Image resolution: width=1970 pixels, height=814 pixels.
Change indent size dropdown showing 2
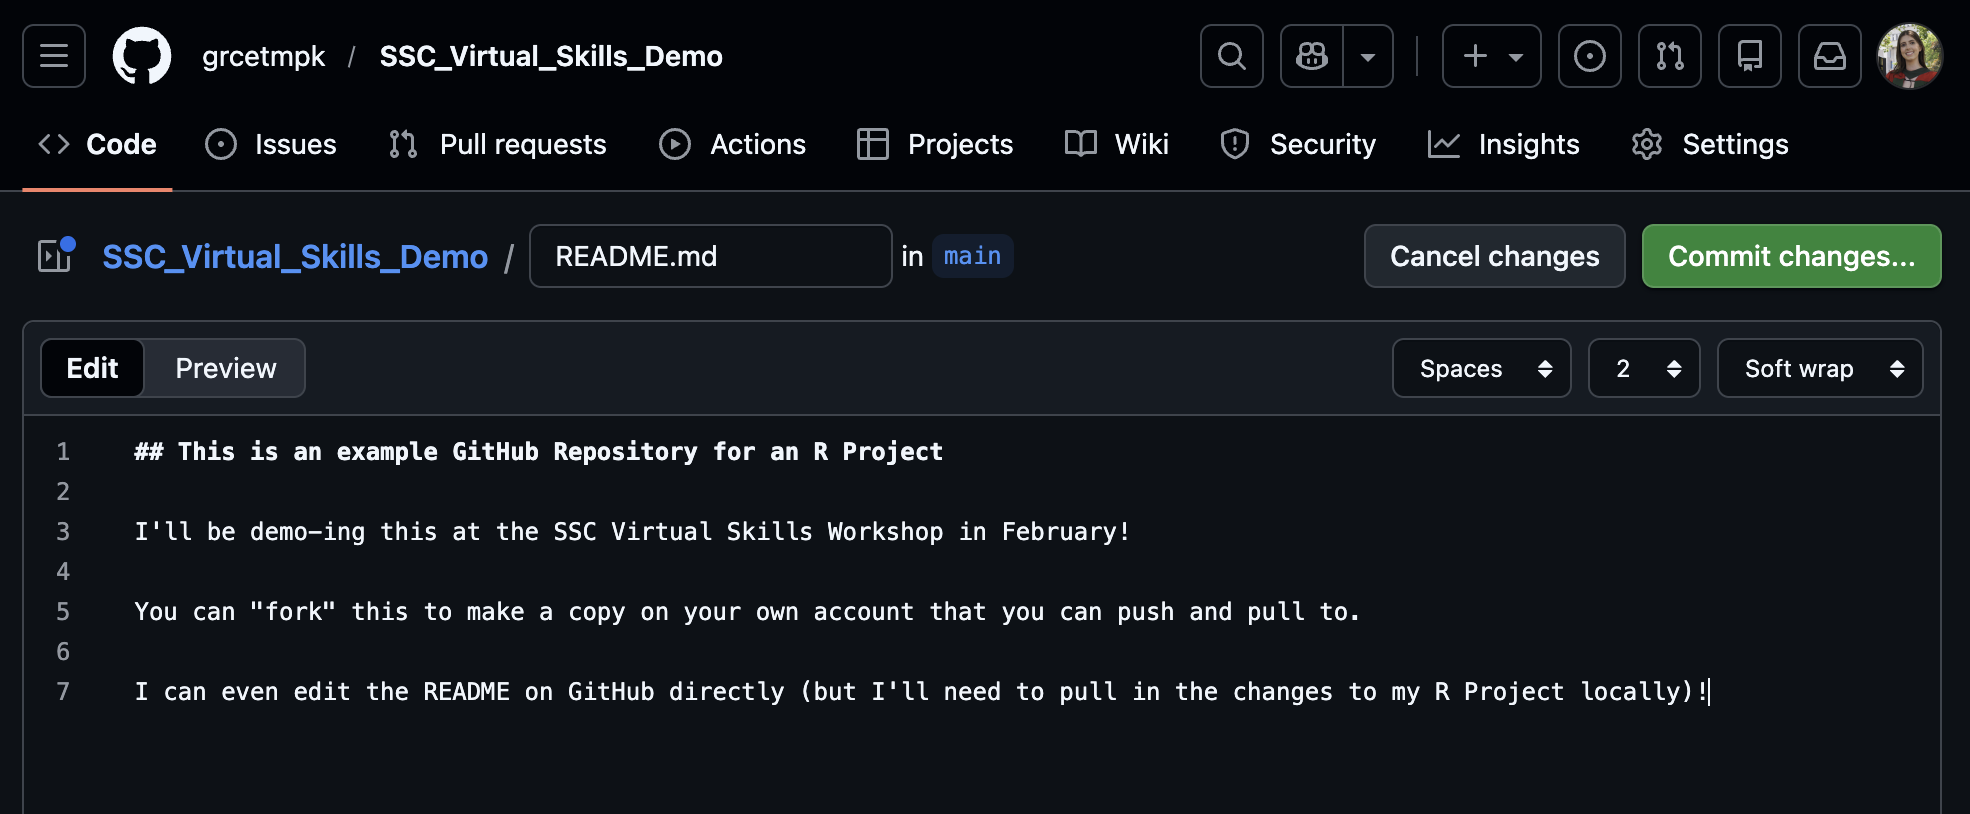1643,368
